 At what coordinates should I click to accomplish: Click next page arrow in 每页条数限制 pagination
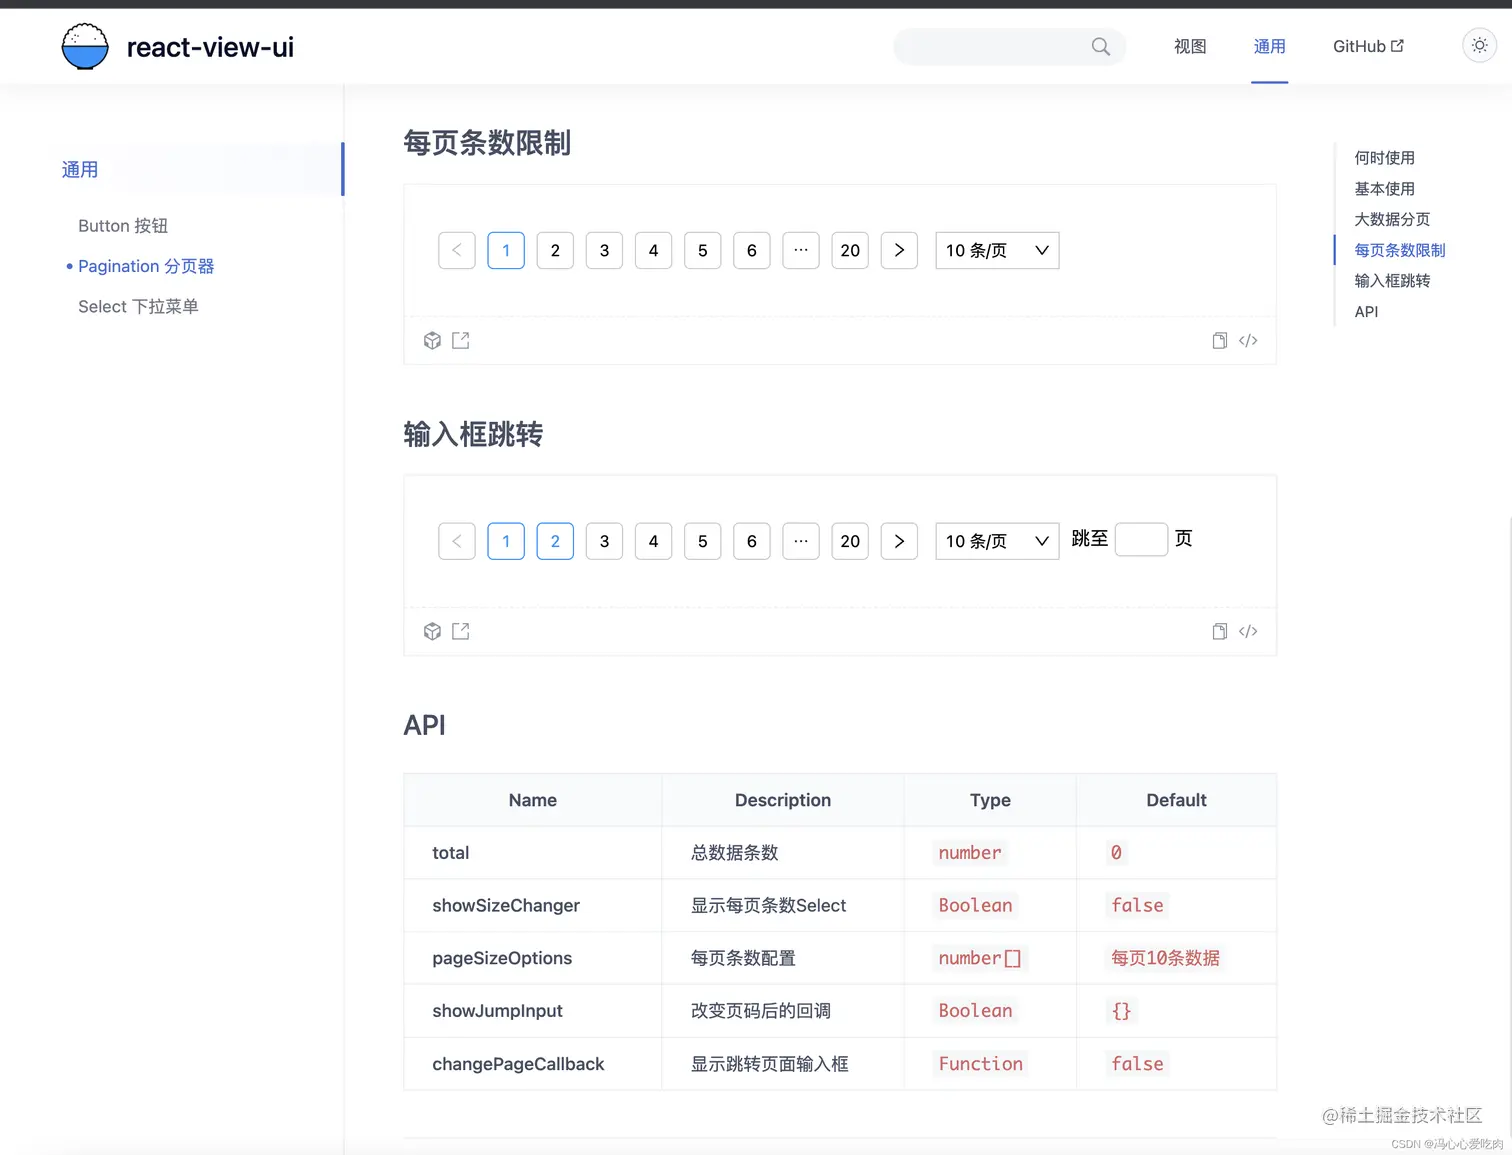pyautogui.click(x=898, y=250)
